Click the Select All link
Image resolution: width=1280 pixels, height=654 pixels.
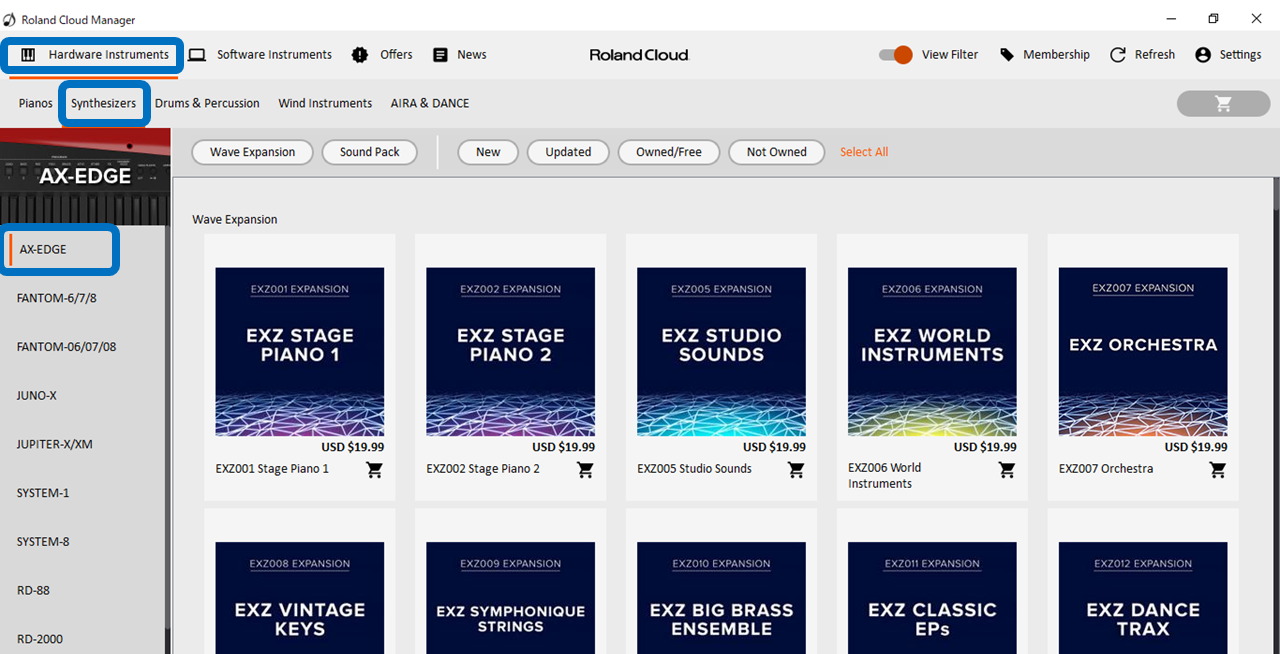click(x=864, y=152)
